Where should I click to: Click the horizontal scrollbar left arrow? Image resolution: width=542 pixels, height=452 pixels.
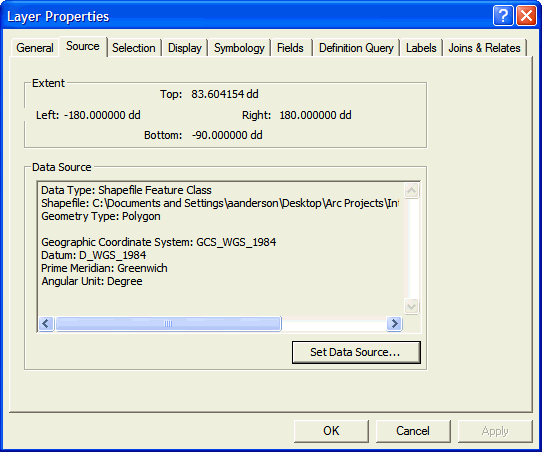tap(46, 324)
